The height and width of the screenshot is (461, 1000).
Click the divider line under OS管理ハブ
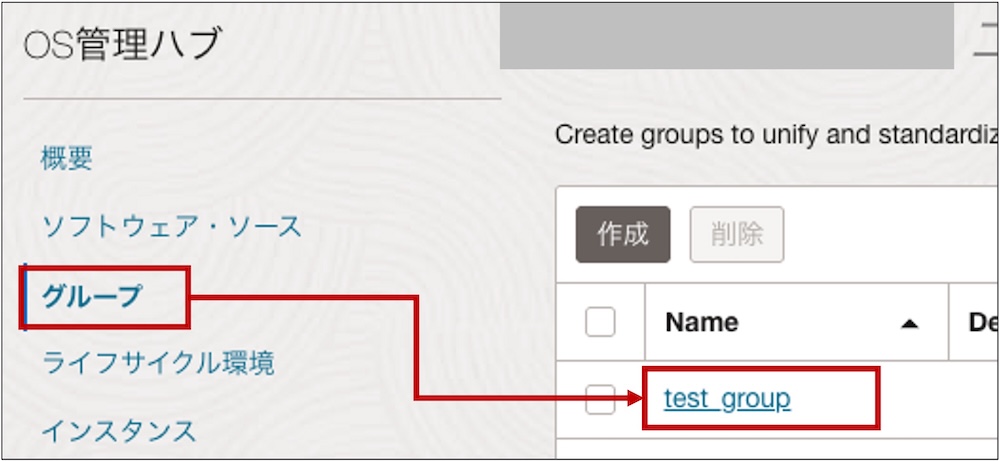tap(260, 99)
